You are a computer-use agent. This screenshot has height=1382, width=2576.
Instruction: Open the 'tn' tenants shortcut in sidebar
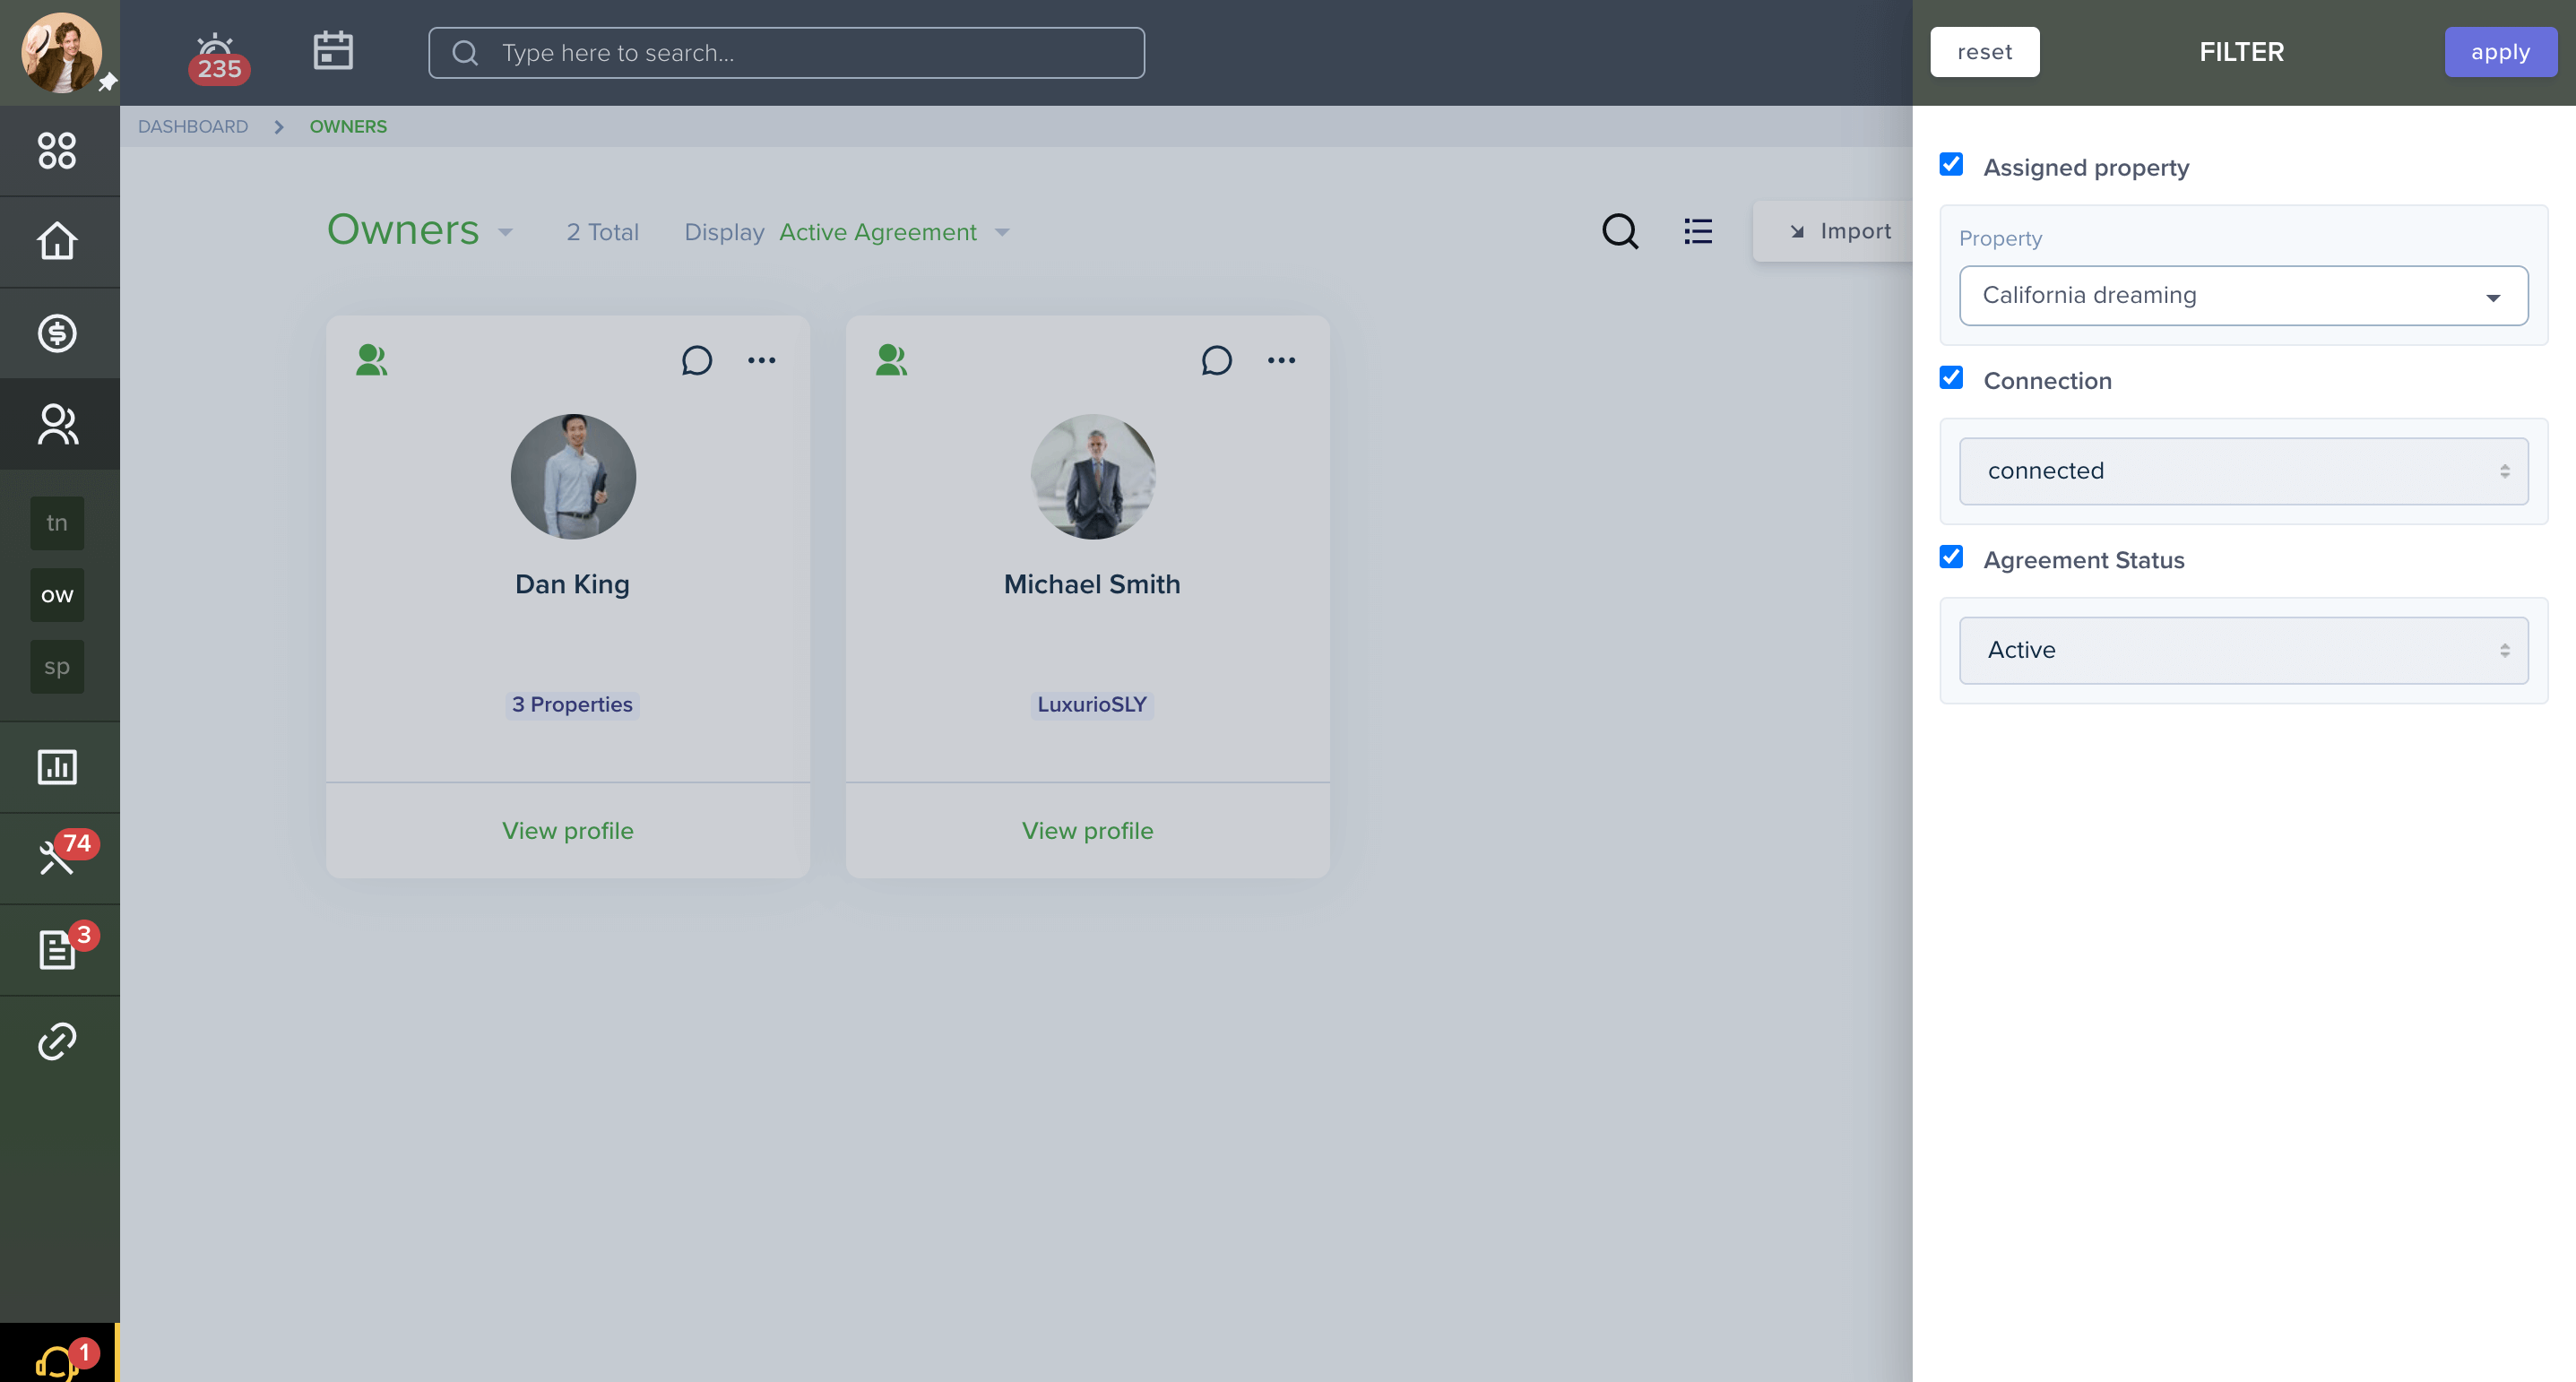click(57, 523)
